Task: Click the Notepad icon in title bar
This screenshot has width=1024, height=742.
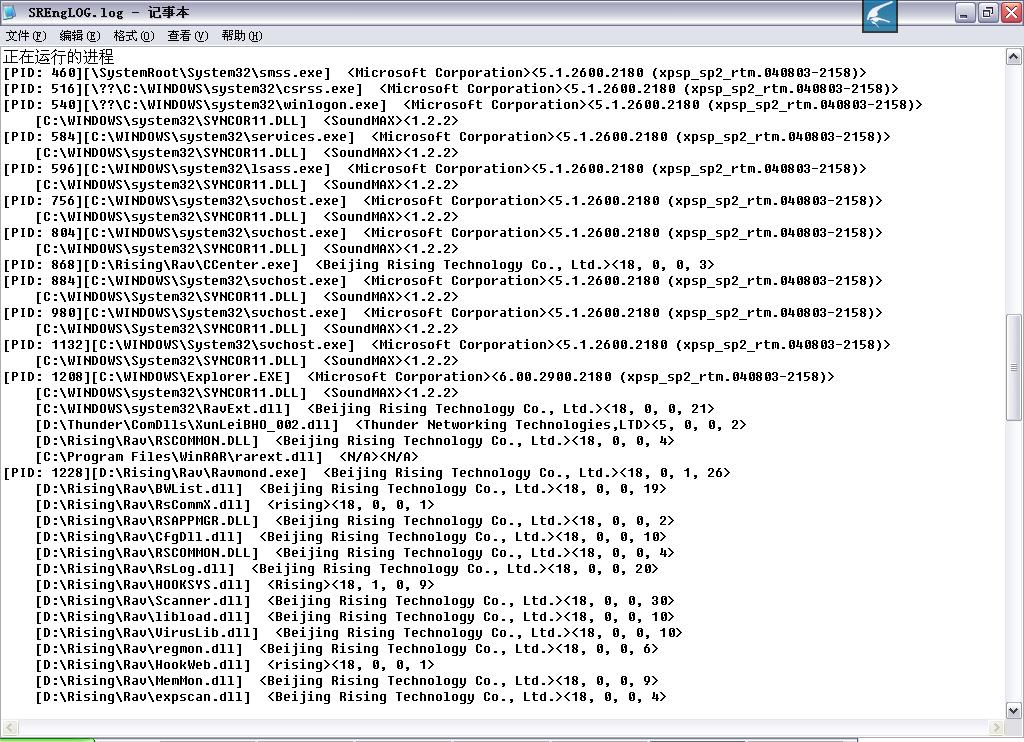Action: click(x=10, y=12)
